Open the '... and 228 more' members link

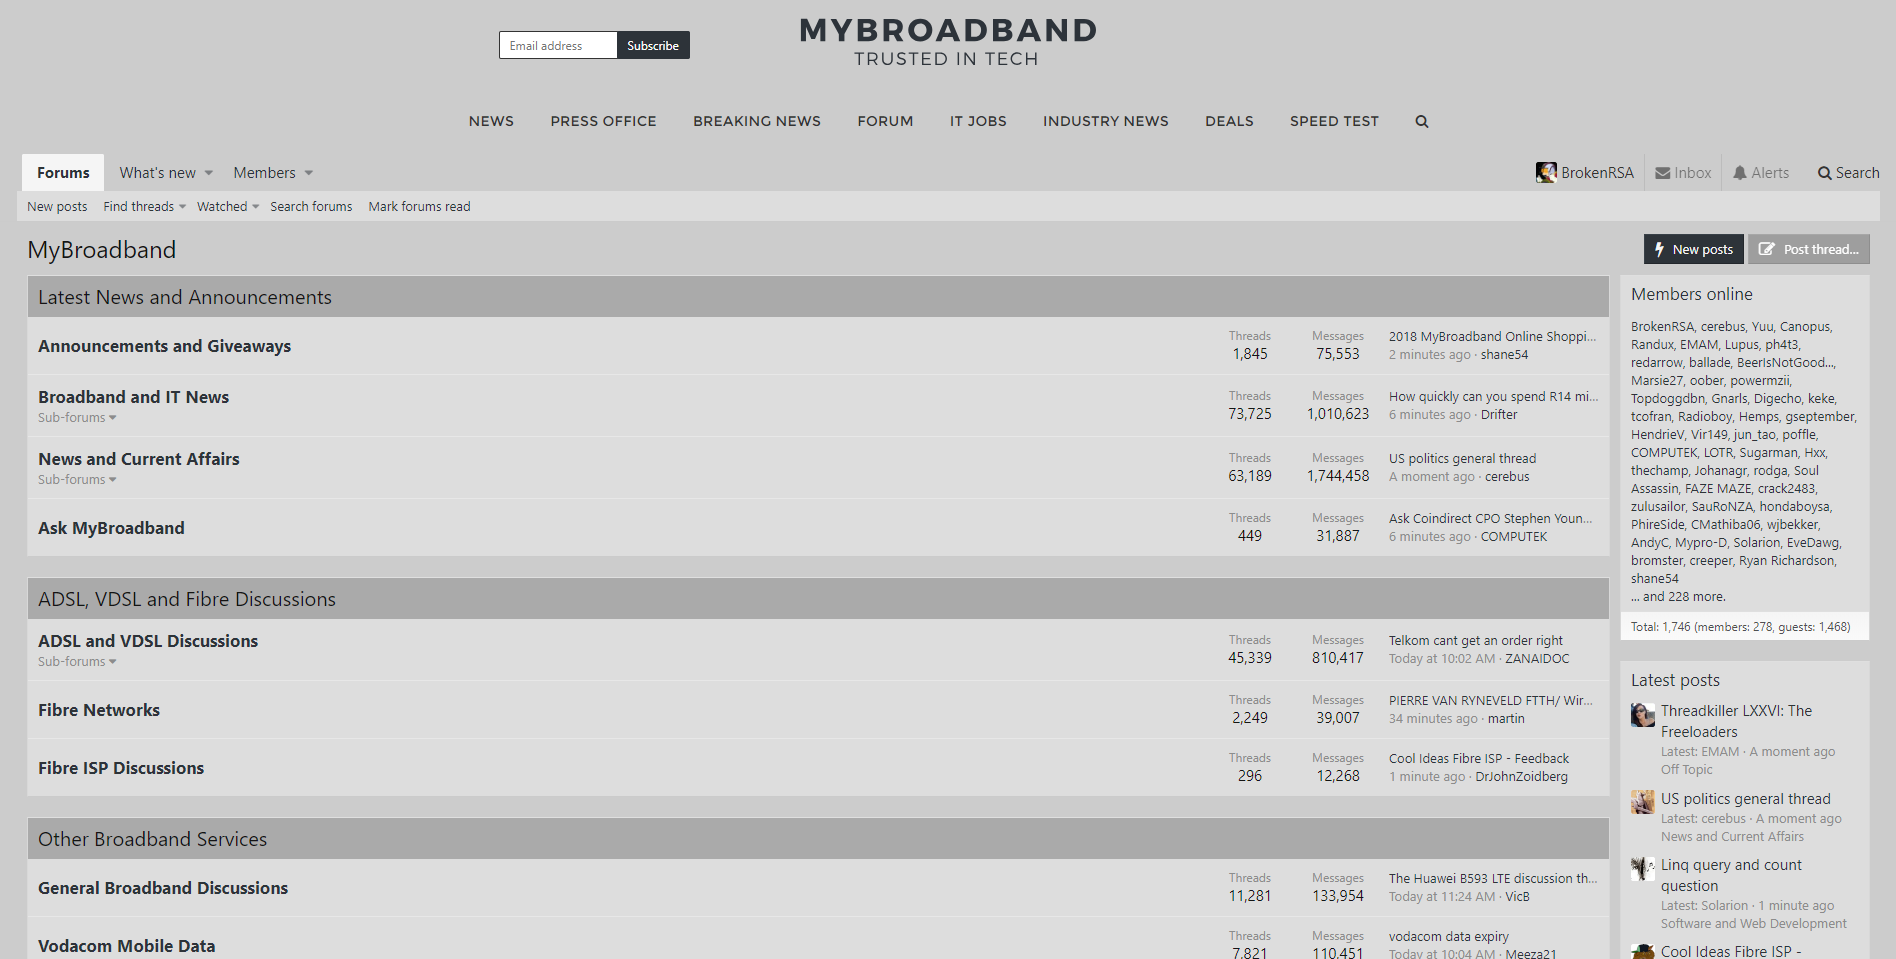(1677, 596)
